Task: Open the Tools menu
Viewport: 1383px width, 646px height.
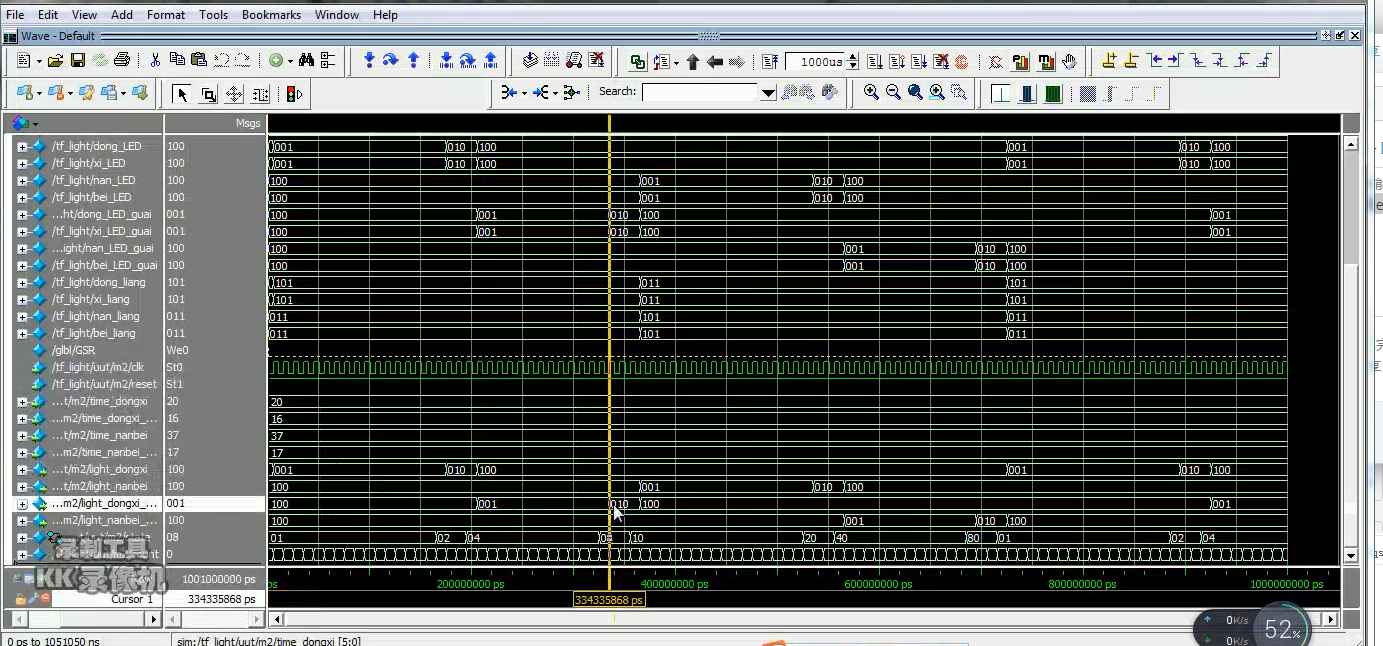Action: [213, 15]
